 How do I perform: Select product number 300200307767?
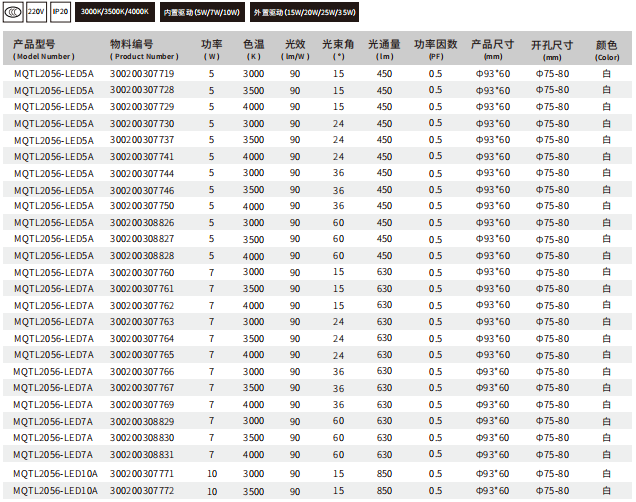[142, 388]
